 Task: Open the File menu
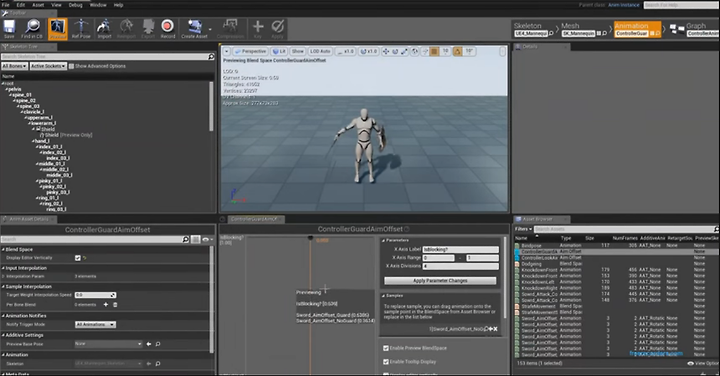(6, 5)
